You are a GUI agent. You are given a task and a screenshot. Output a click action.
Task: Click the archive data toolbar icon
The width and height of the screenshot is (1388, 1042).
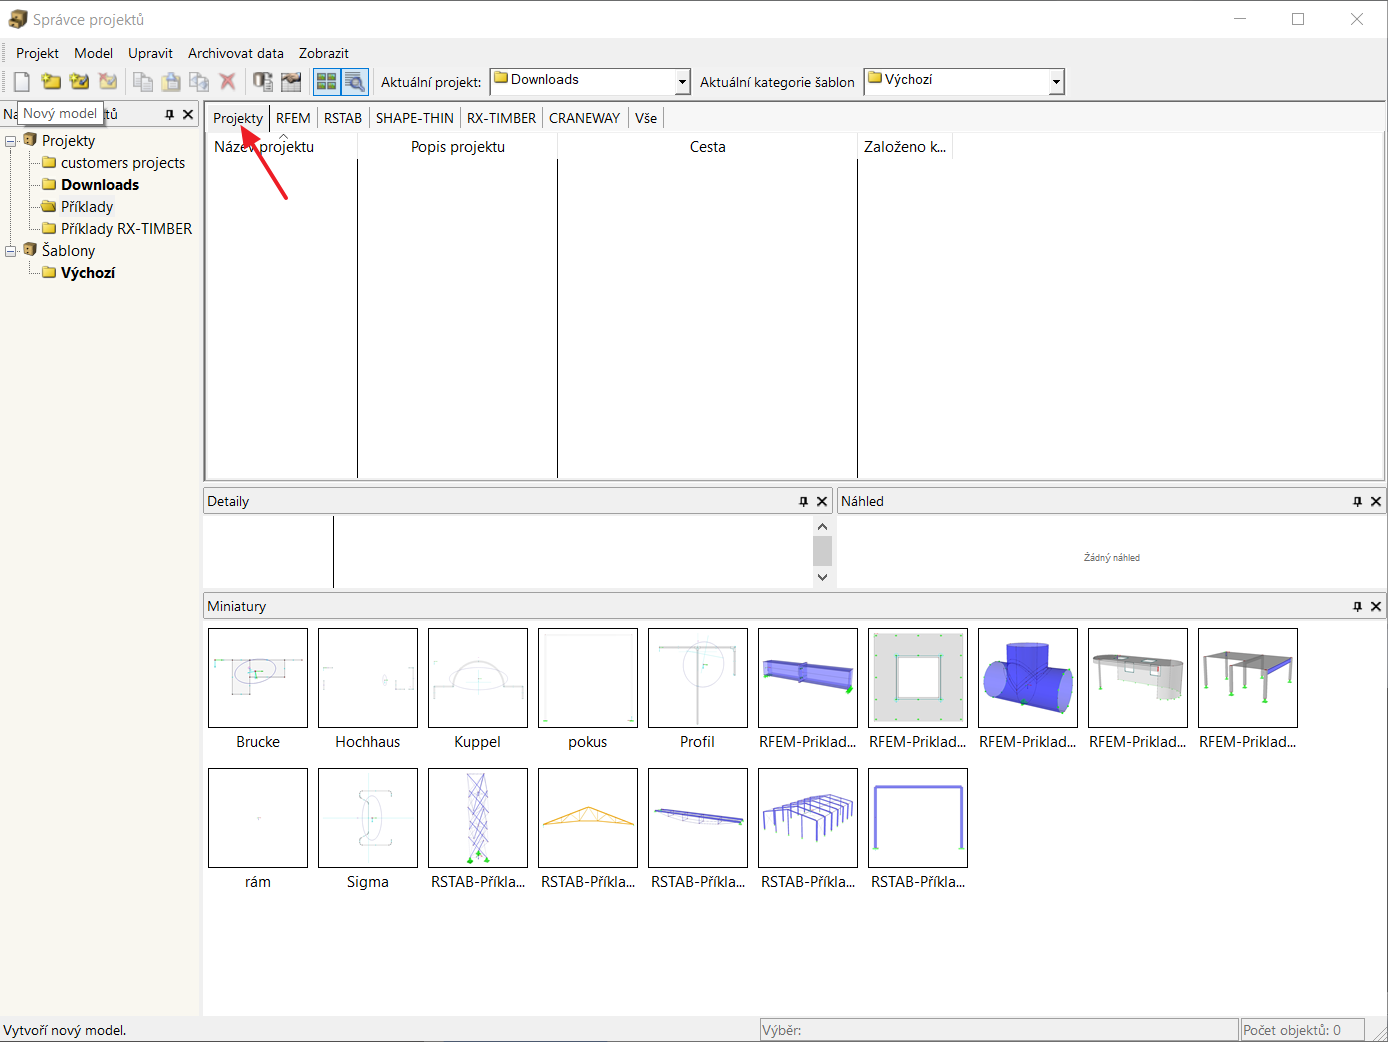coord(263,82)
